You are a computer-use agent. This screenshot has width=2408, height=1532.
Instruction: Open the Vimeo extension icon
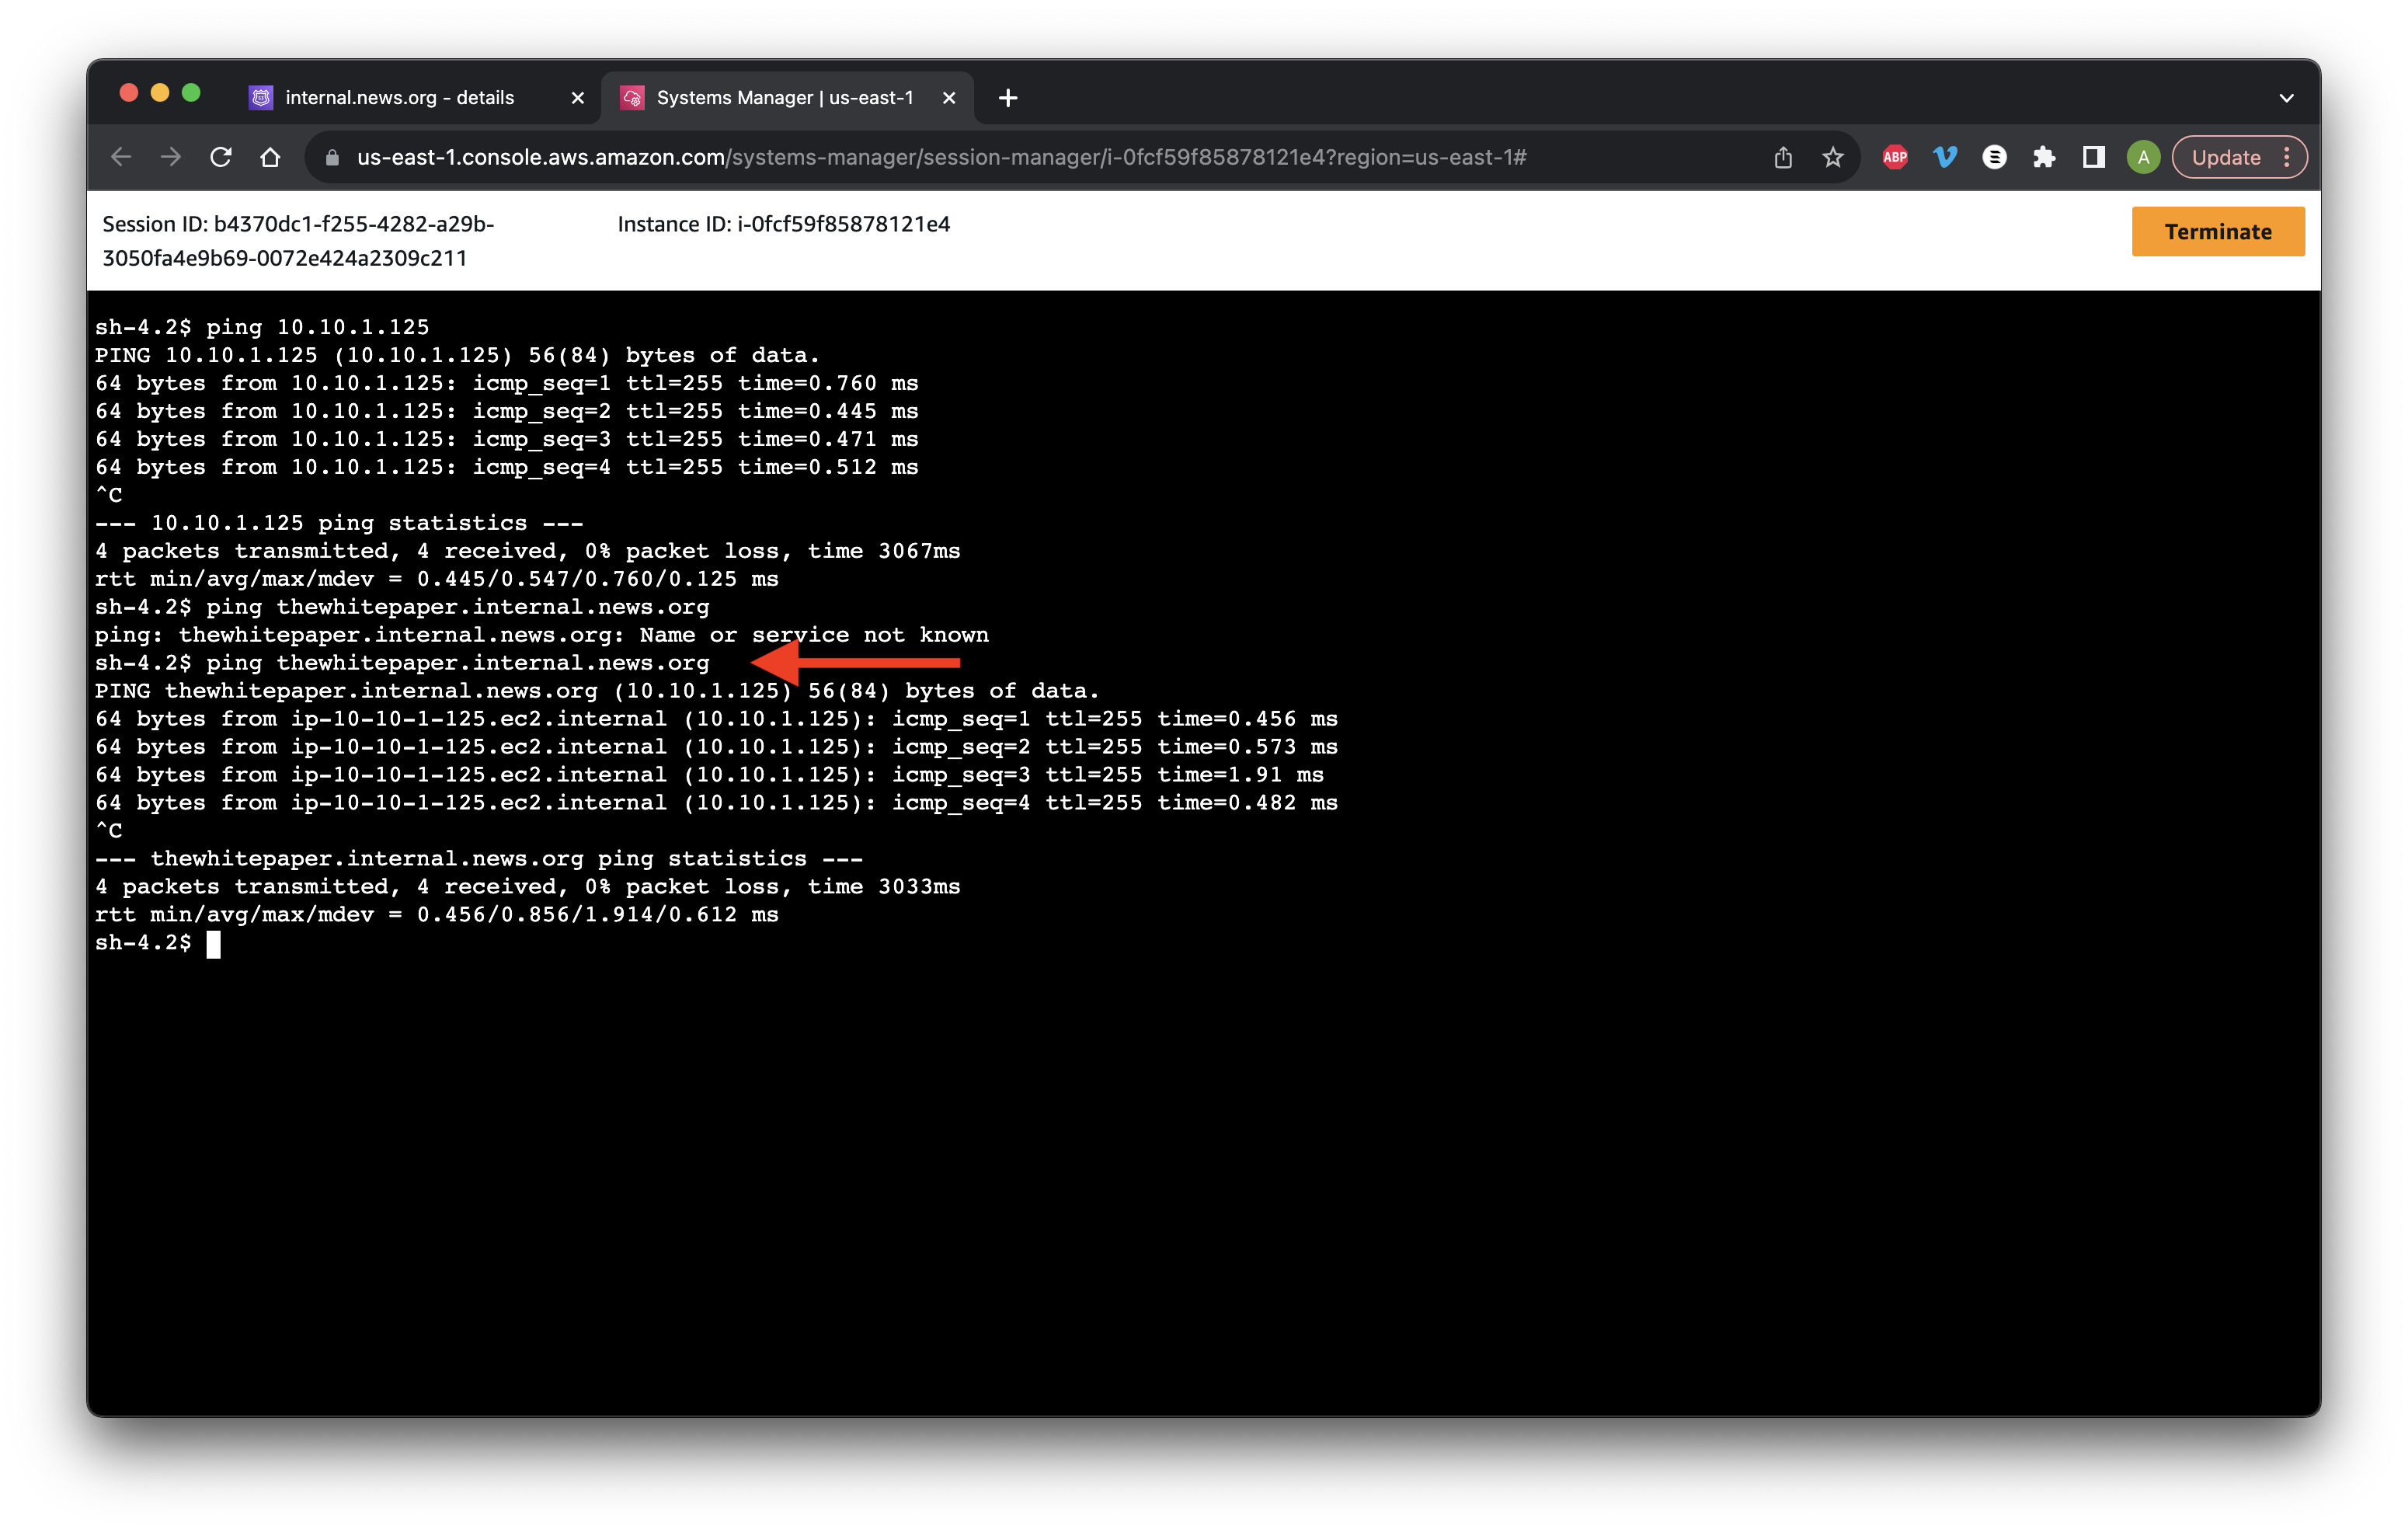(1945, 157)
